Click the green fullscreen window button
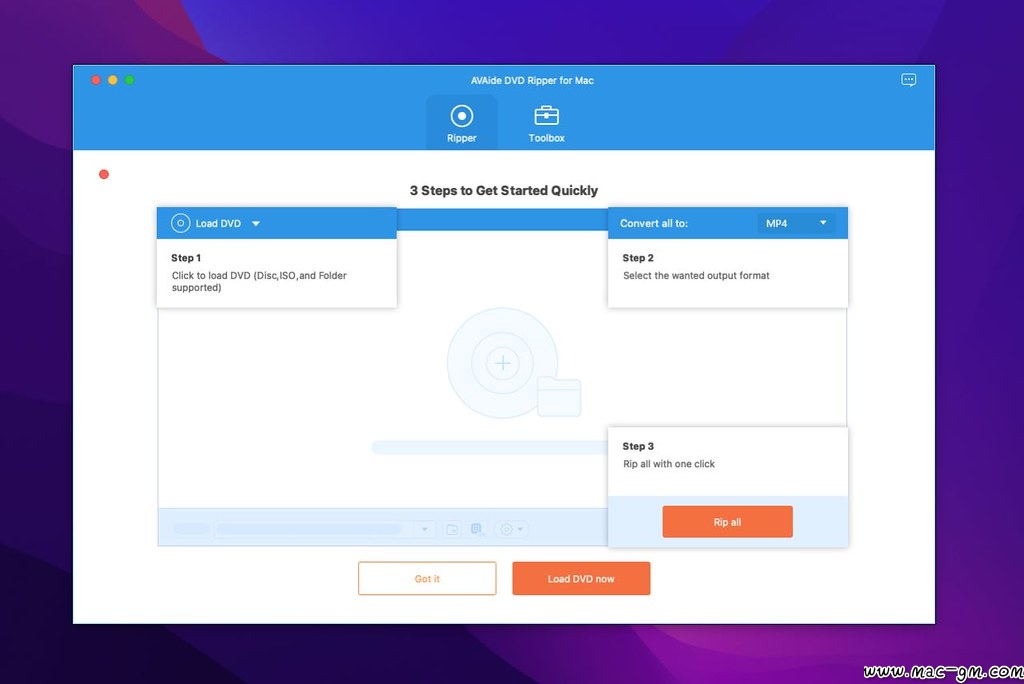1024x684 pixels. click(x=130, y=80)
